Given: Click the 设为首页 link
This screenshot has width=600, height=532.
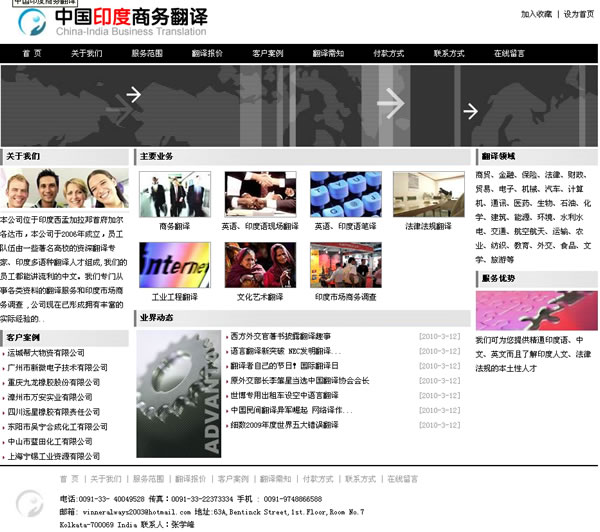Looking at the screenshot, I should point(578,14).
